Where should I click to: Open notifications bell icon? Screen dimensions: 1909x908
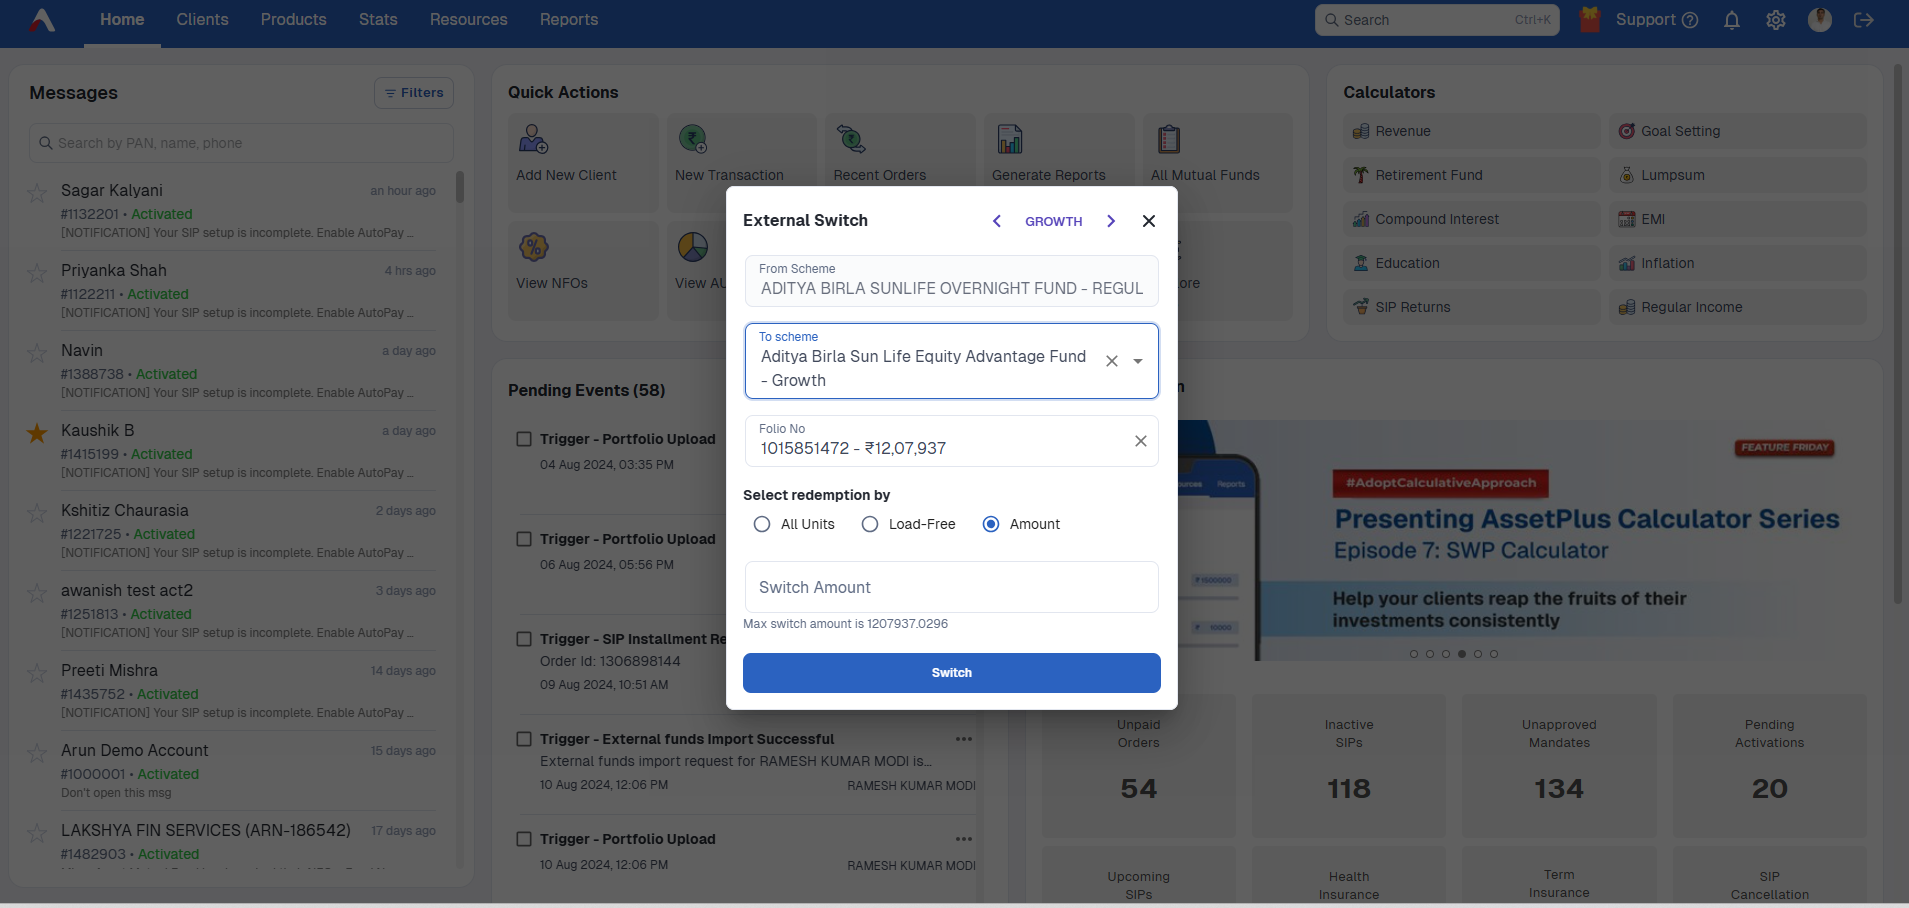coord(1732,20)
